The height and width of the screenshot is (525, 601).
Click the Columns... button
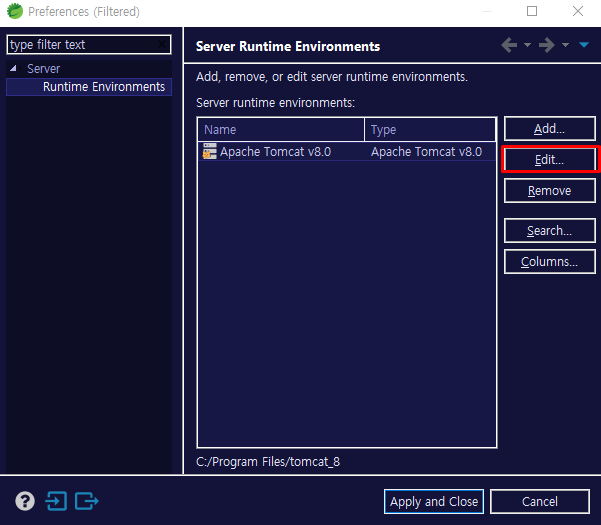coord(550,262)
